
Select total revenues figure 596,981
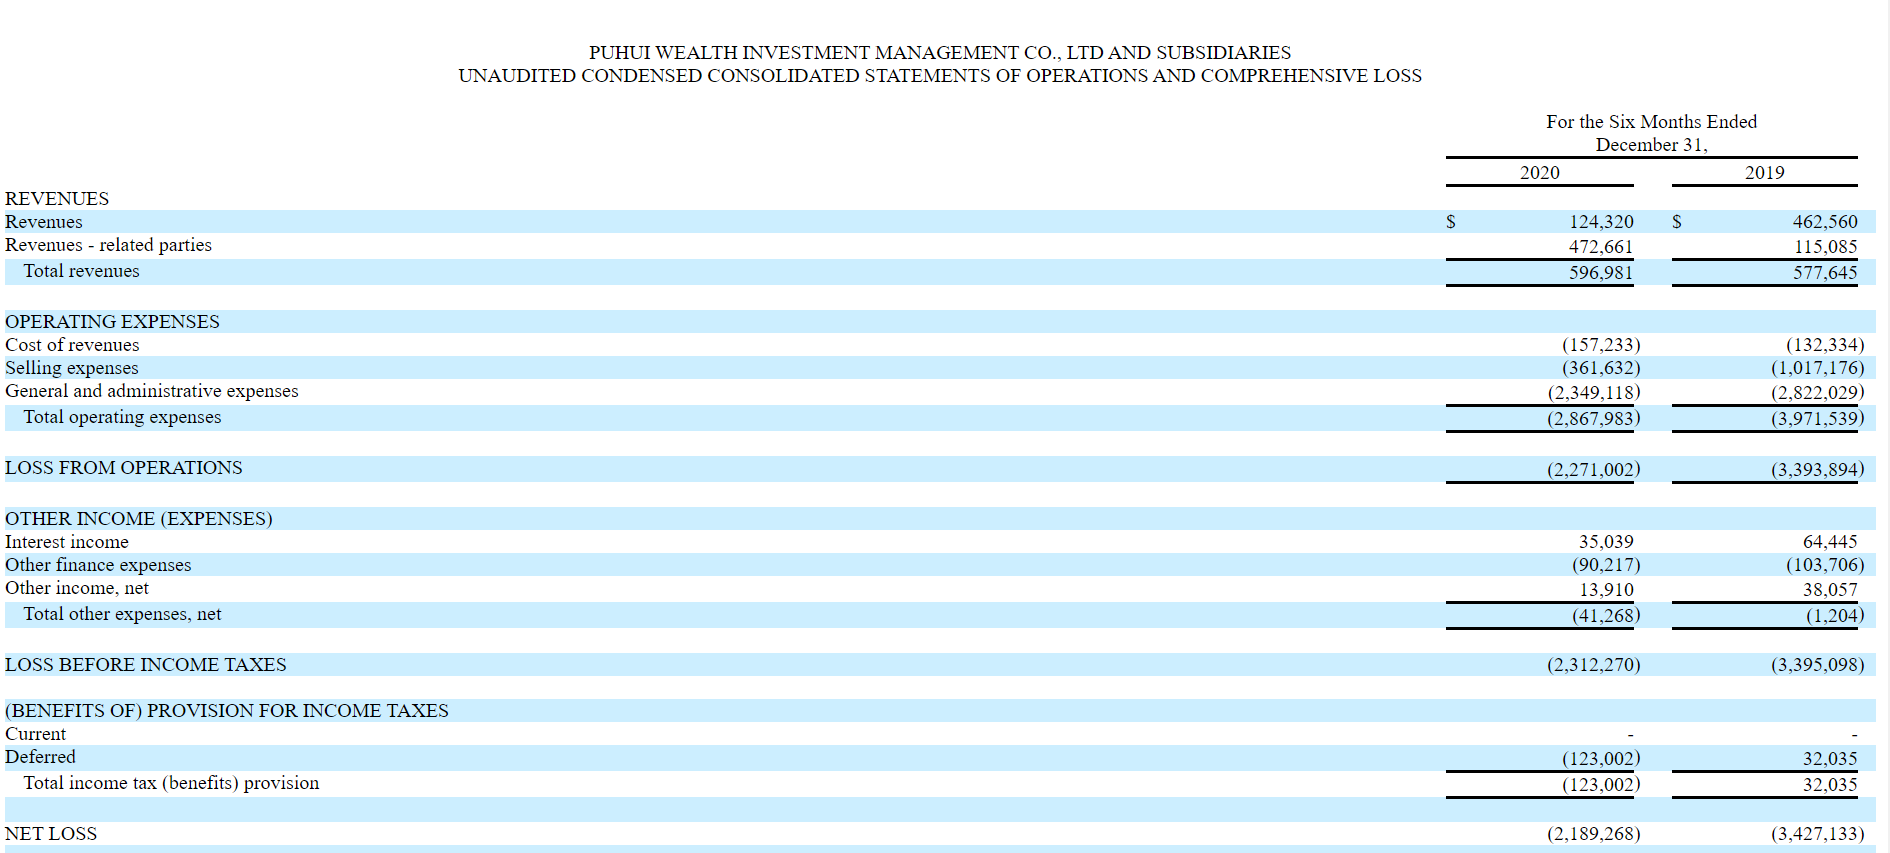pos(1601,273)
